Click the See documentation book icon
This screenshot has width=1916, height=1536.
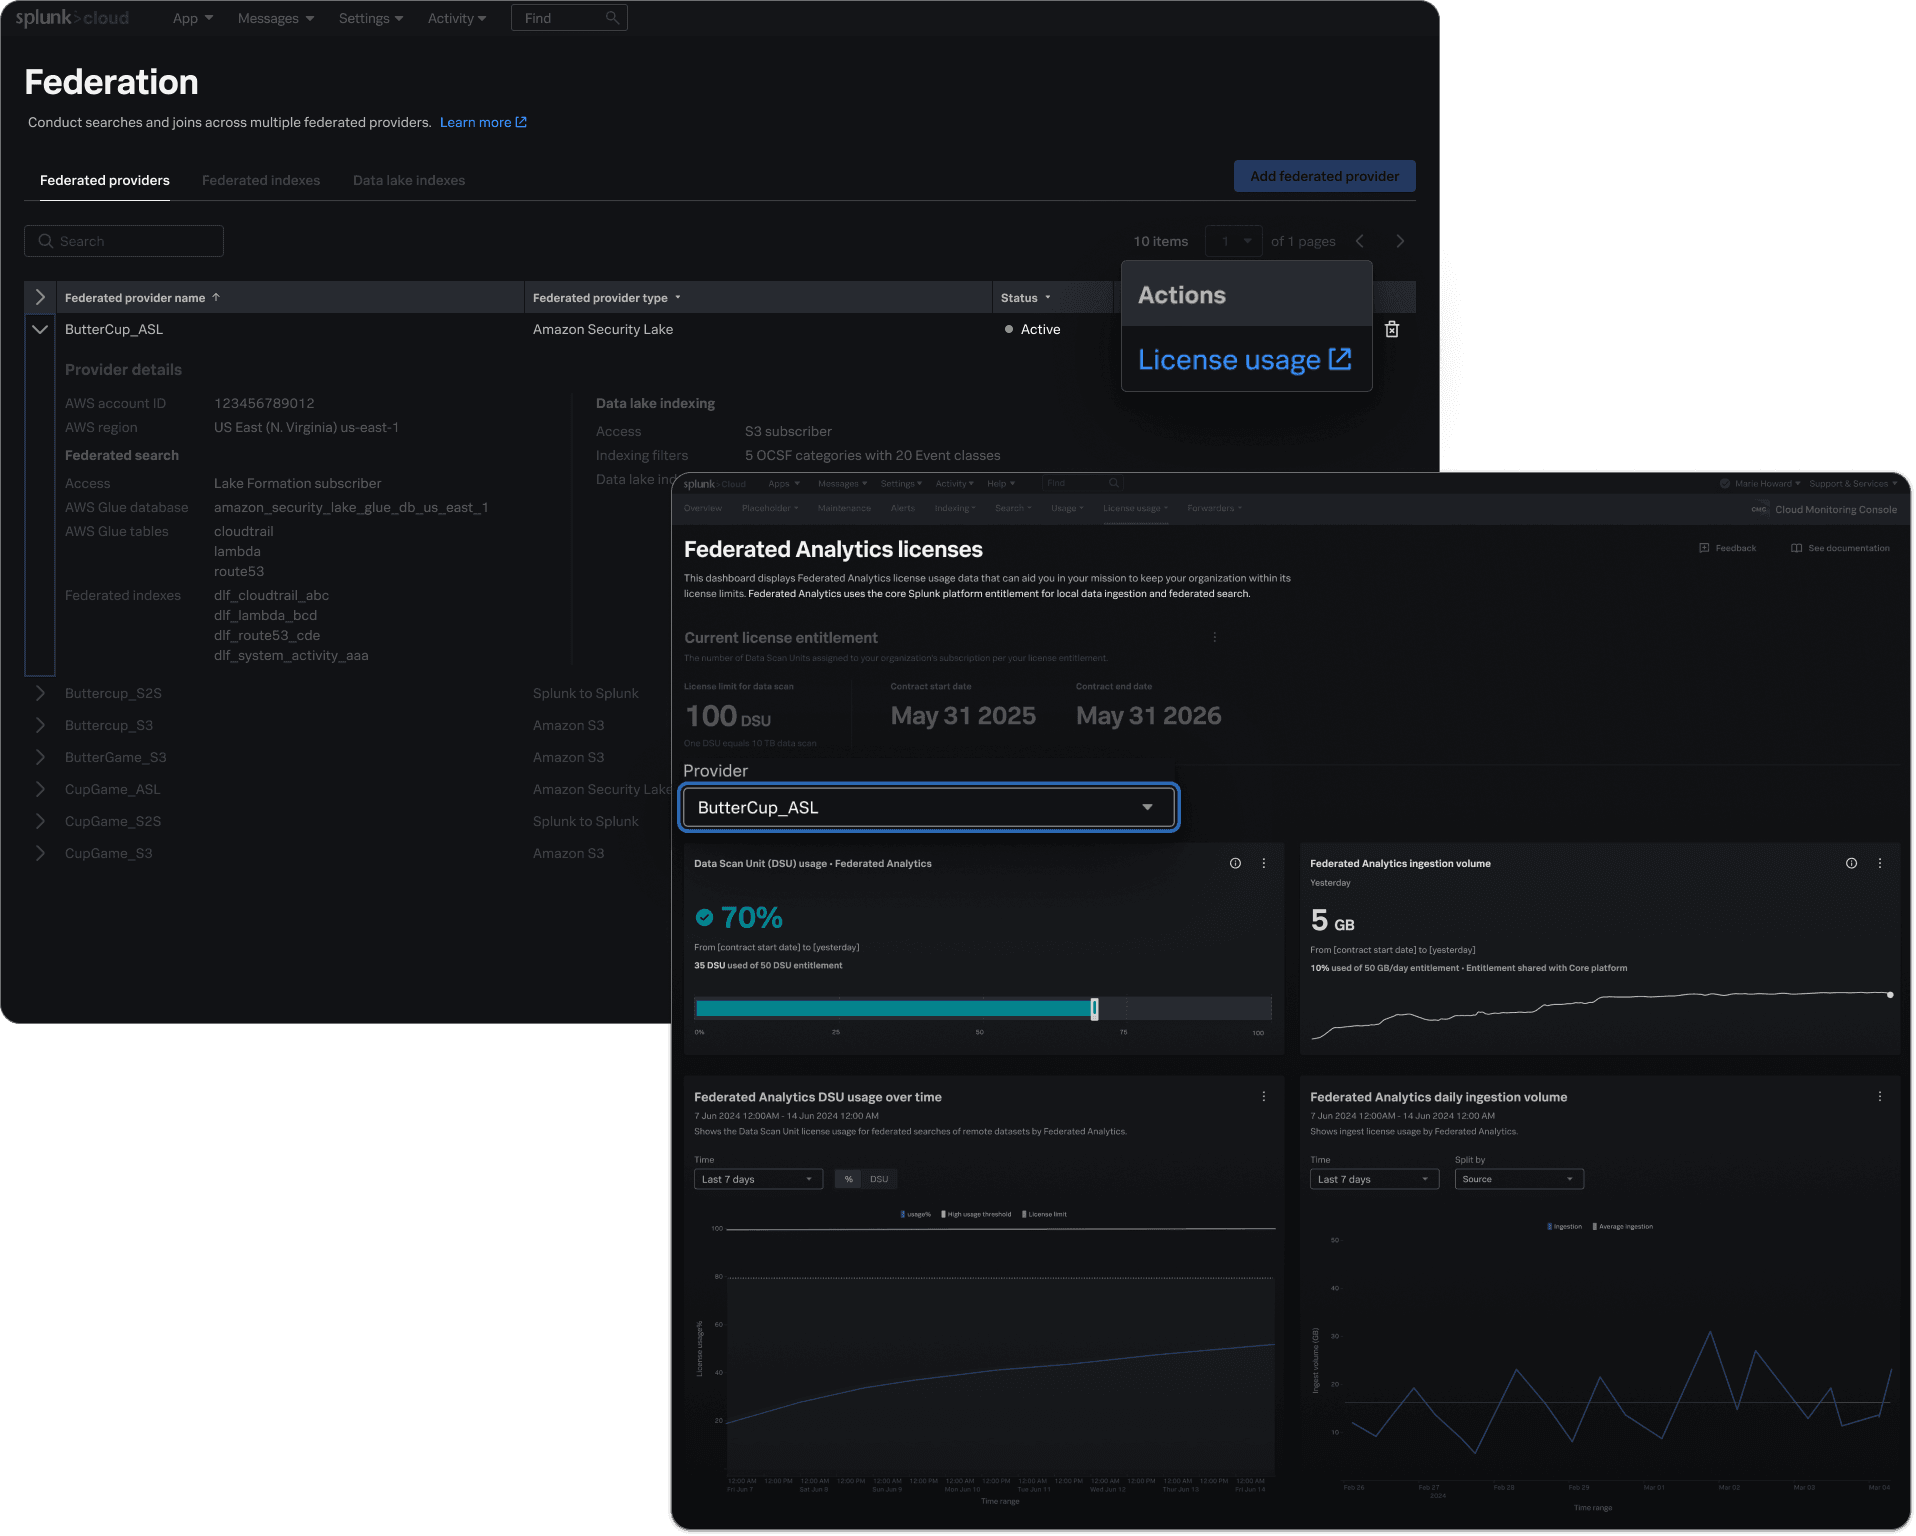[x=1796, y=548]
